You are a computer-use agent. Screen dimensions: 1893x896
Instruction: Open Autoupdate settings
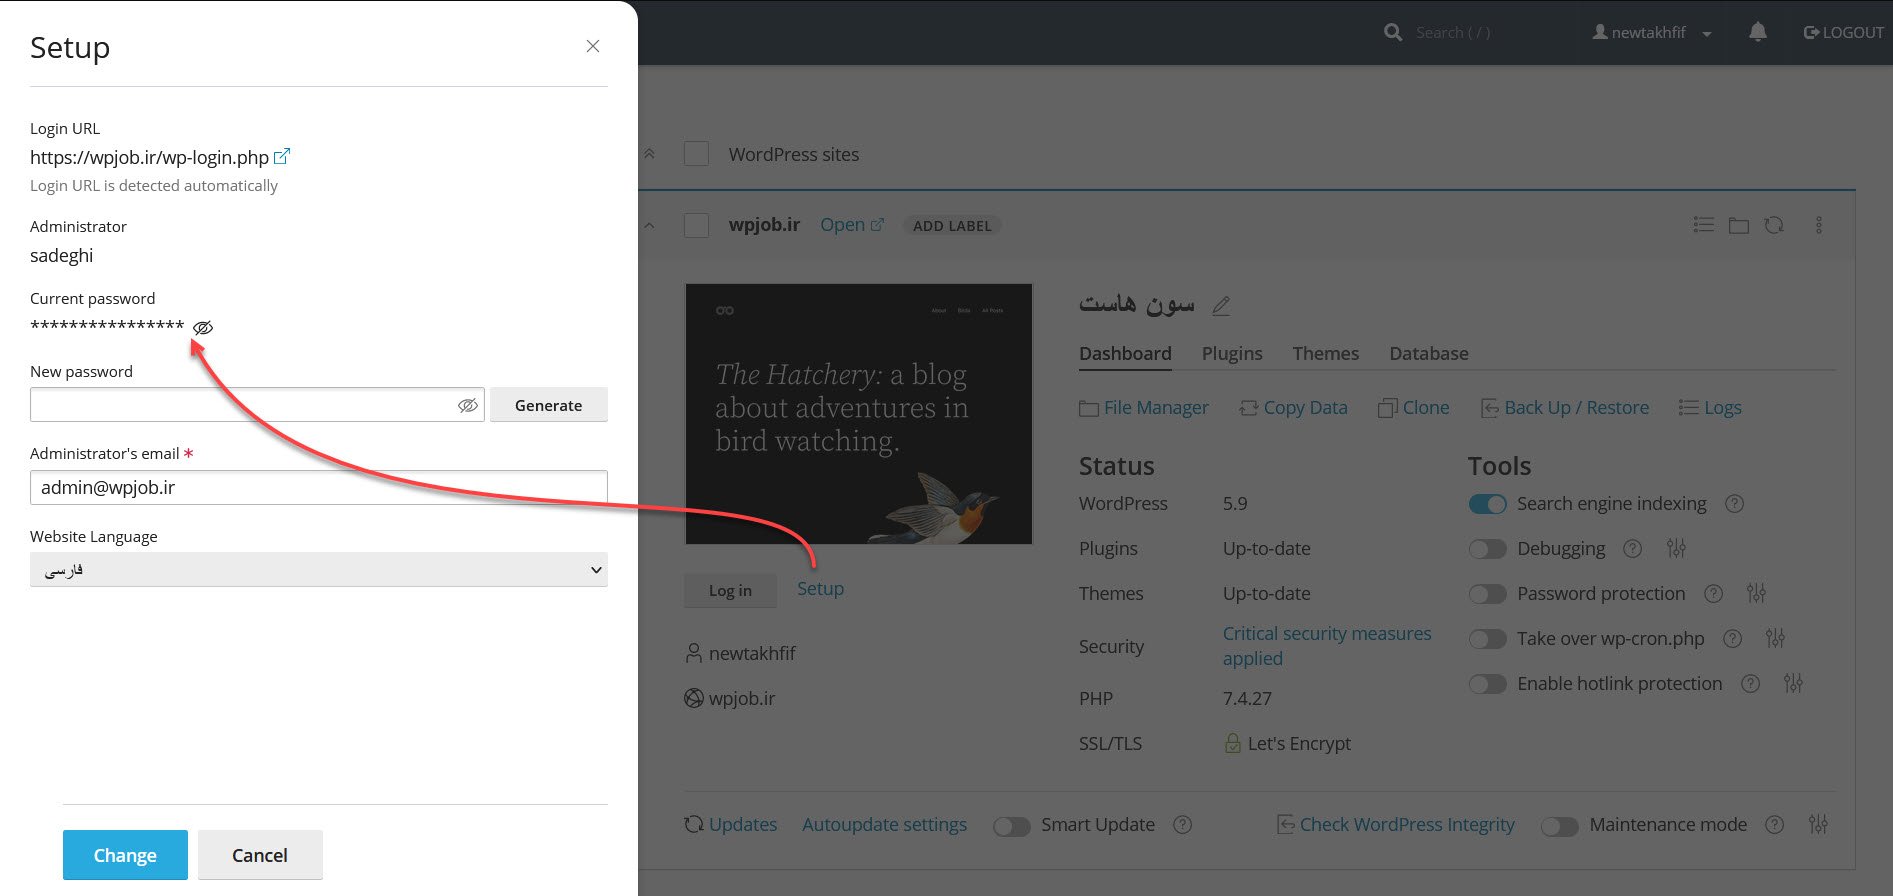(x=884, y=825)
